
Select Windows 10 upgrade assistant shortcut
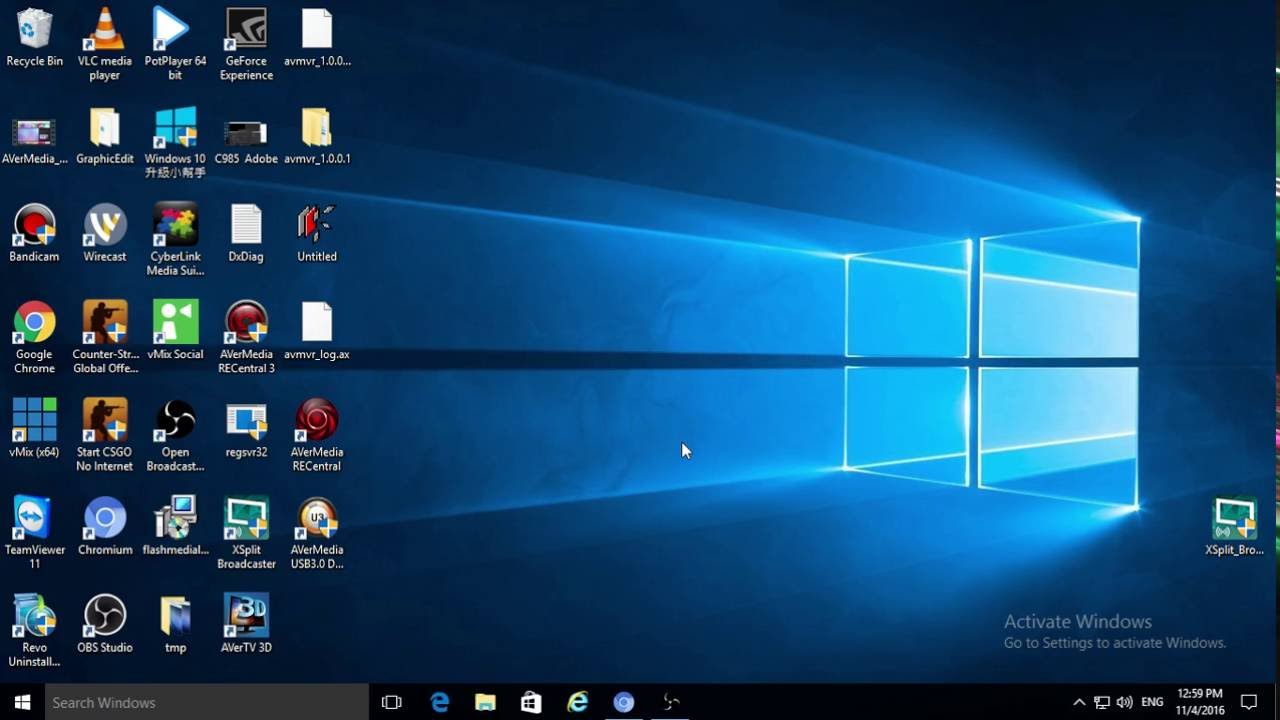click(x=175, y=143)
